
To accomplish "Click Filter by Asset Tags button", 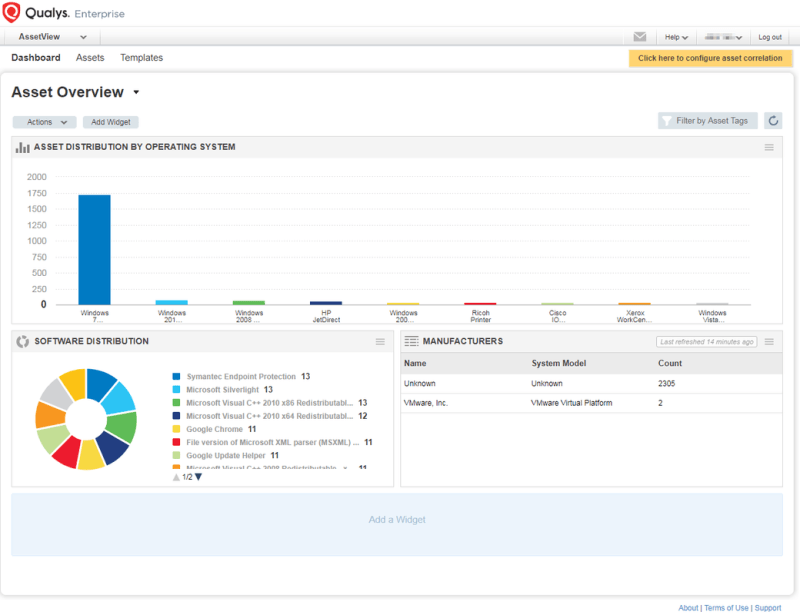I will pos(707,121).
